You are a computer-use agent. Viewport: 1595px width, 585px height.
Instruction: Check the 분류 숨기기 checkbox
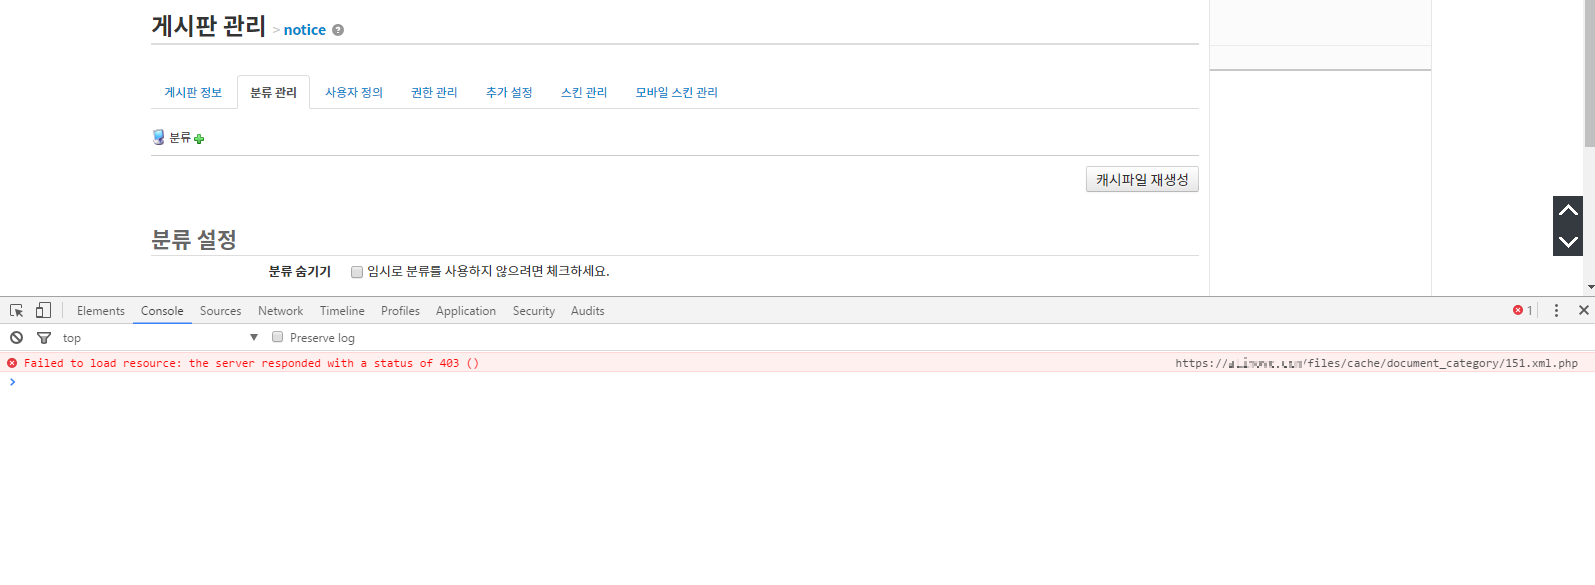point(357,272)
